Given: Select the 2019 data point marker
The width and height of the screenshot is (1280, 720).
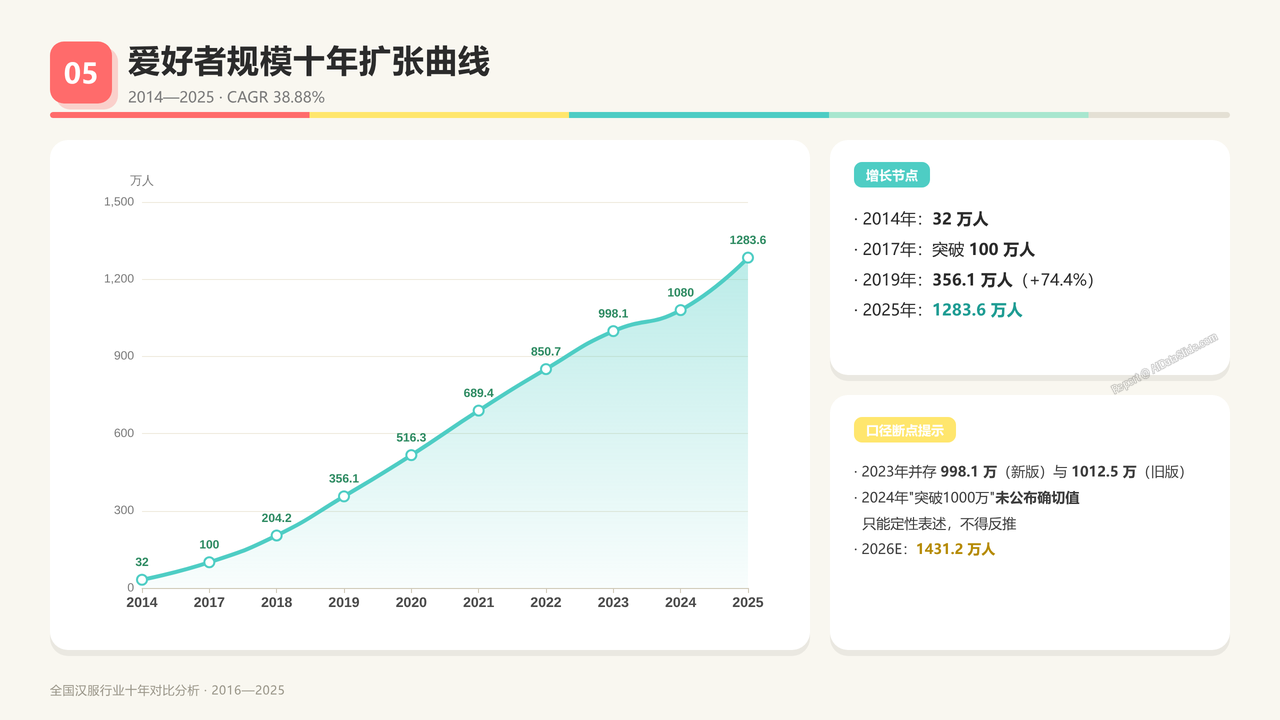Looking at the screenshot, I should click(x=344, y=496).
